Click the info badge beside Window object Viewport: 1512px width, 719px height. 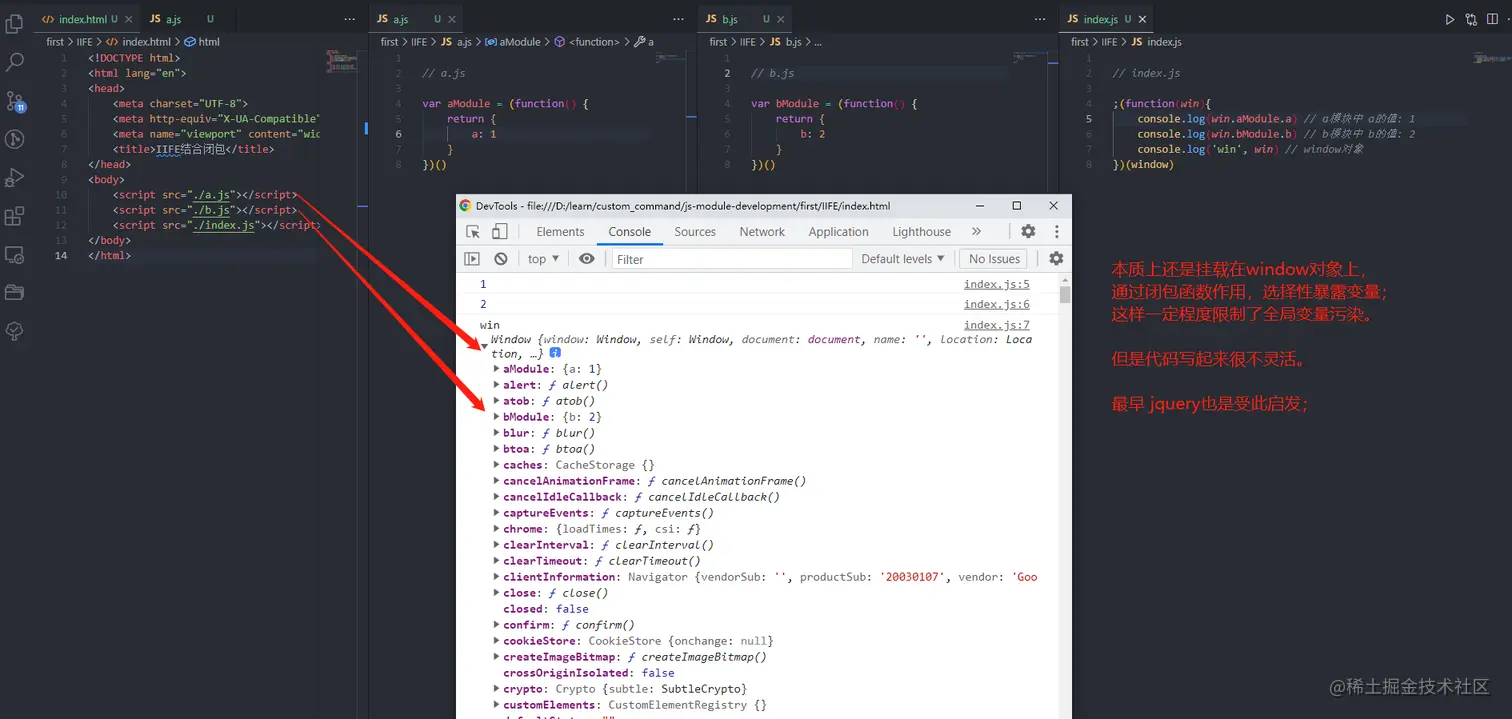[x=555, y=353]
